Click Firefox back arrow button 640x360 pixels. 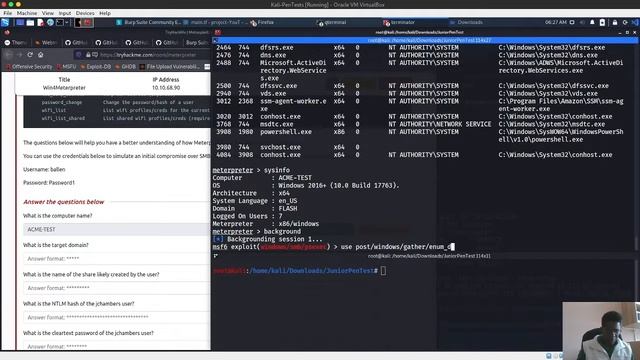click(9, 55)
